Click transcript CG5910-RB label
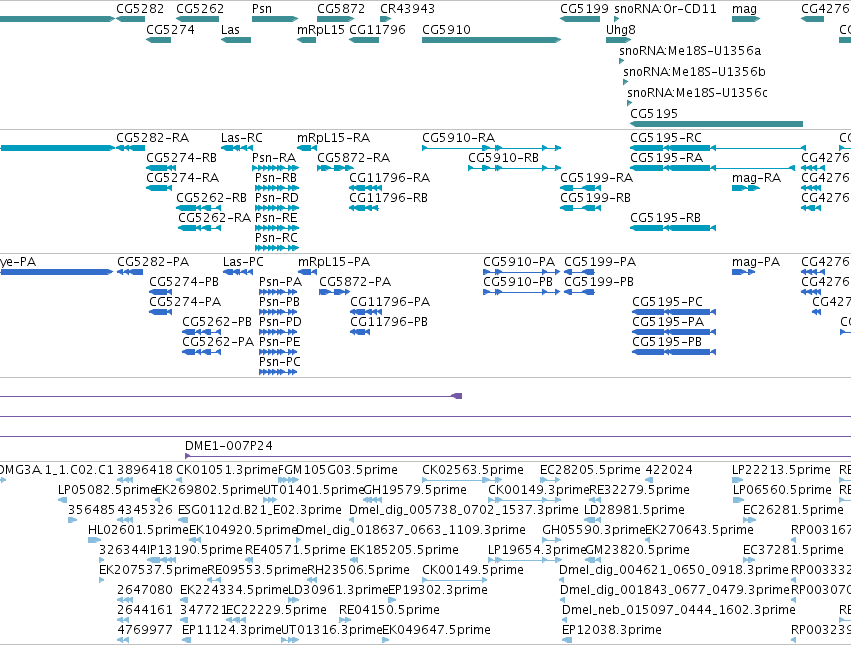 coord(503,158)
